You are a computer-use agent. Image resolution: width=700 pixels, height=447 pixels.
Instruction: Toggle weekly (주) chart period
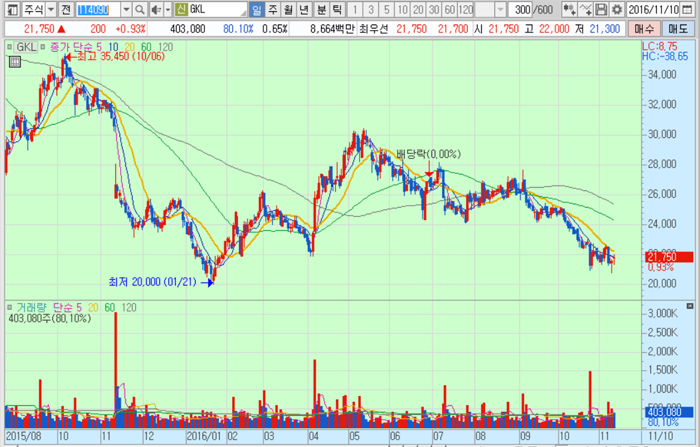[x=273, y=10]
